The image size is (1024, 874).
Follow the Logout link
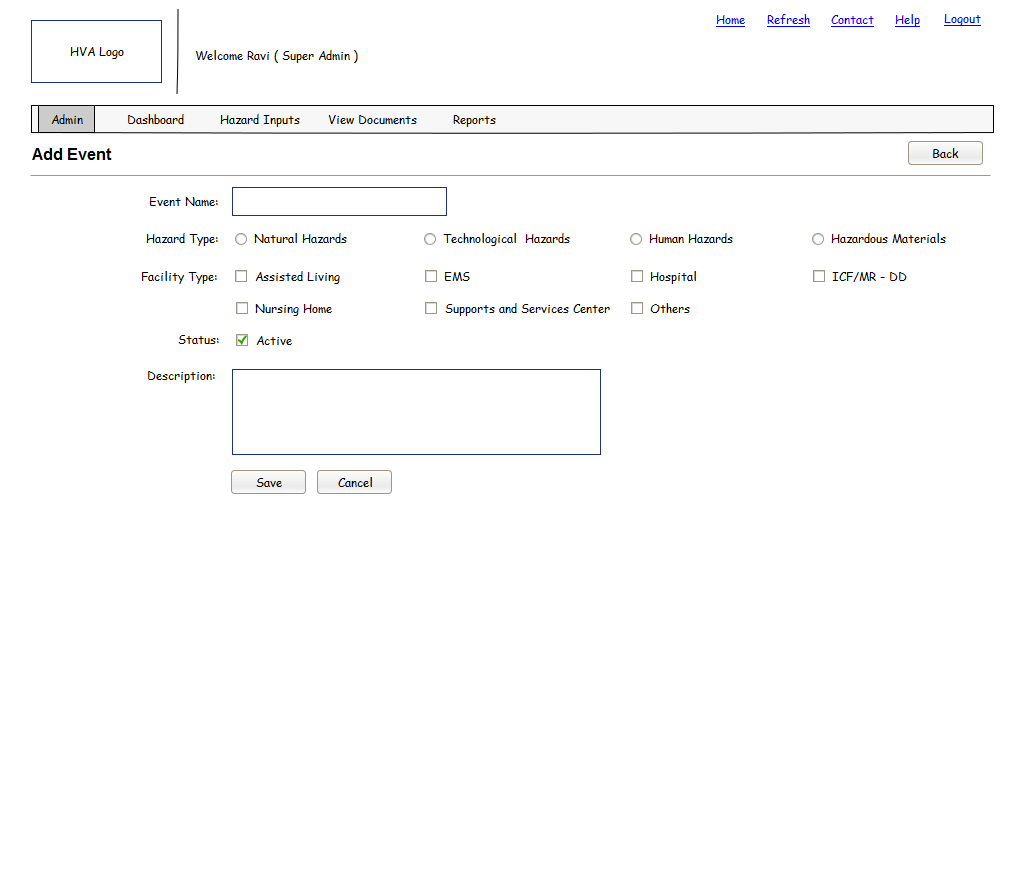[962, 20]
